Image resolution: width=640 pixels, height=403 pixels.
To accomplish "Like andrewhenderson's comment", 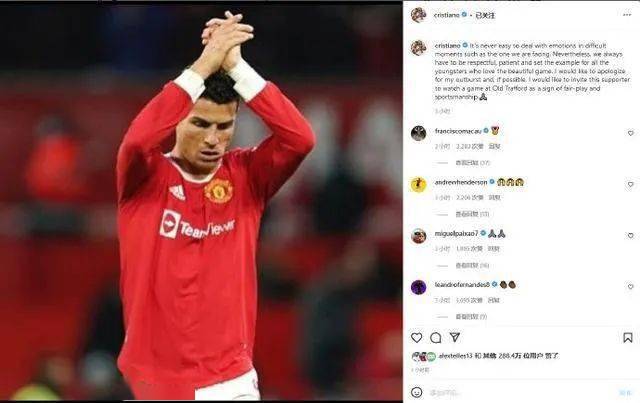I will (x=631, y=185).
